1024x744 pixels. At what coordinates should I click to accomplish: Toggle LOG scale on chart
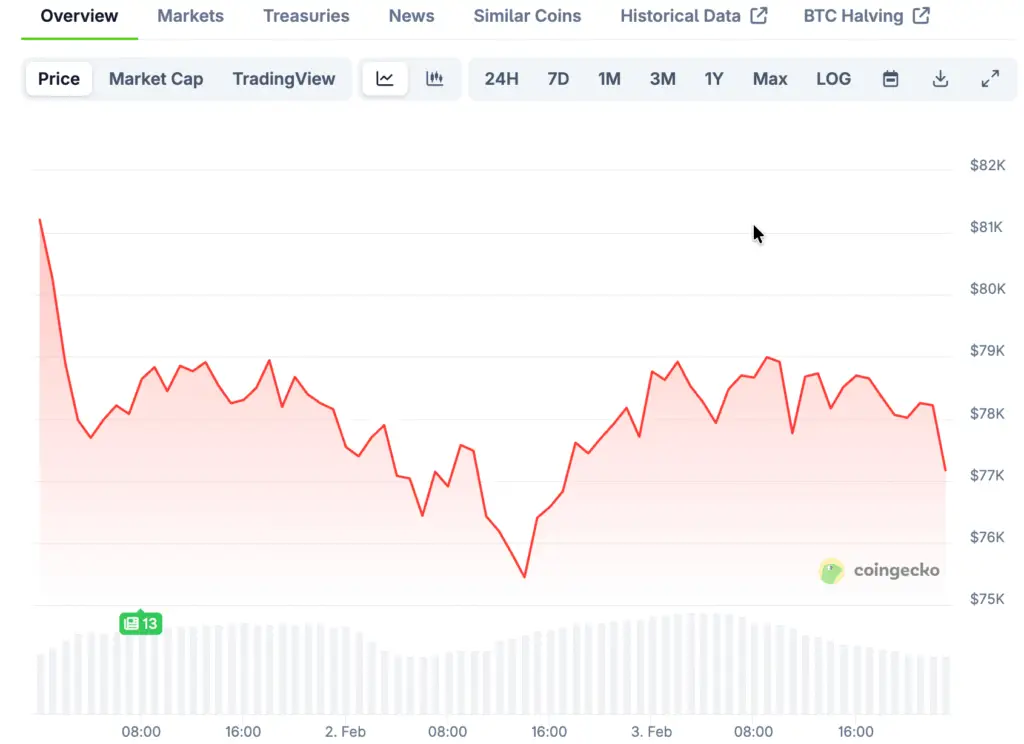tap(833, 79)
